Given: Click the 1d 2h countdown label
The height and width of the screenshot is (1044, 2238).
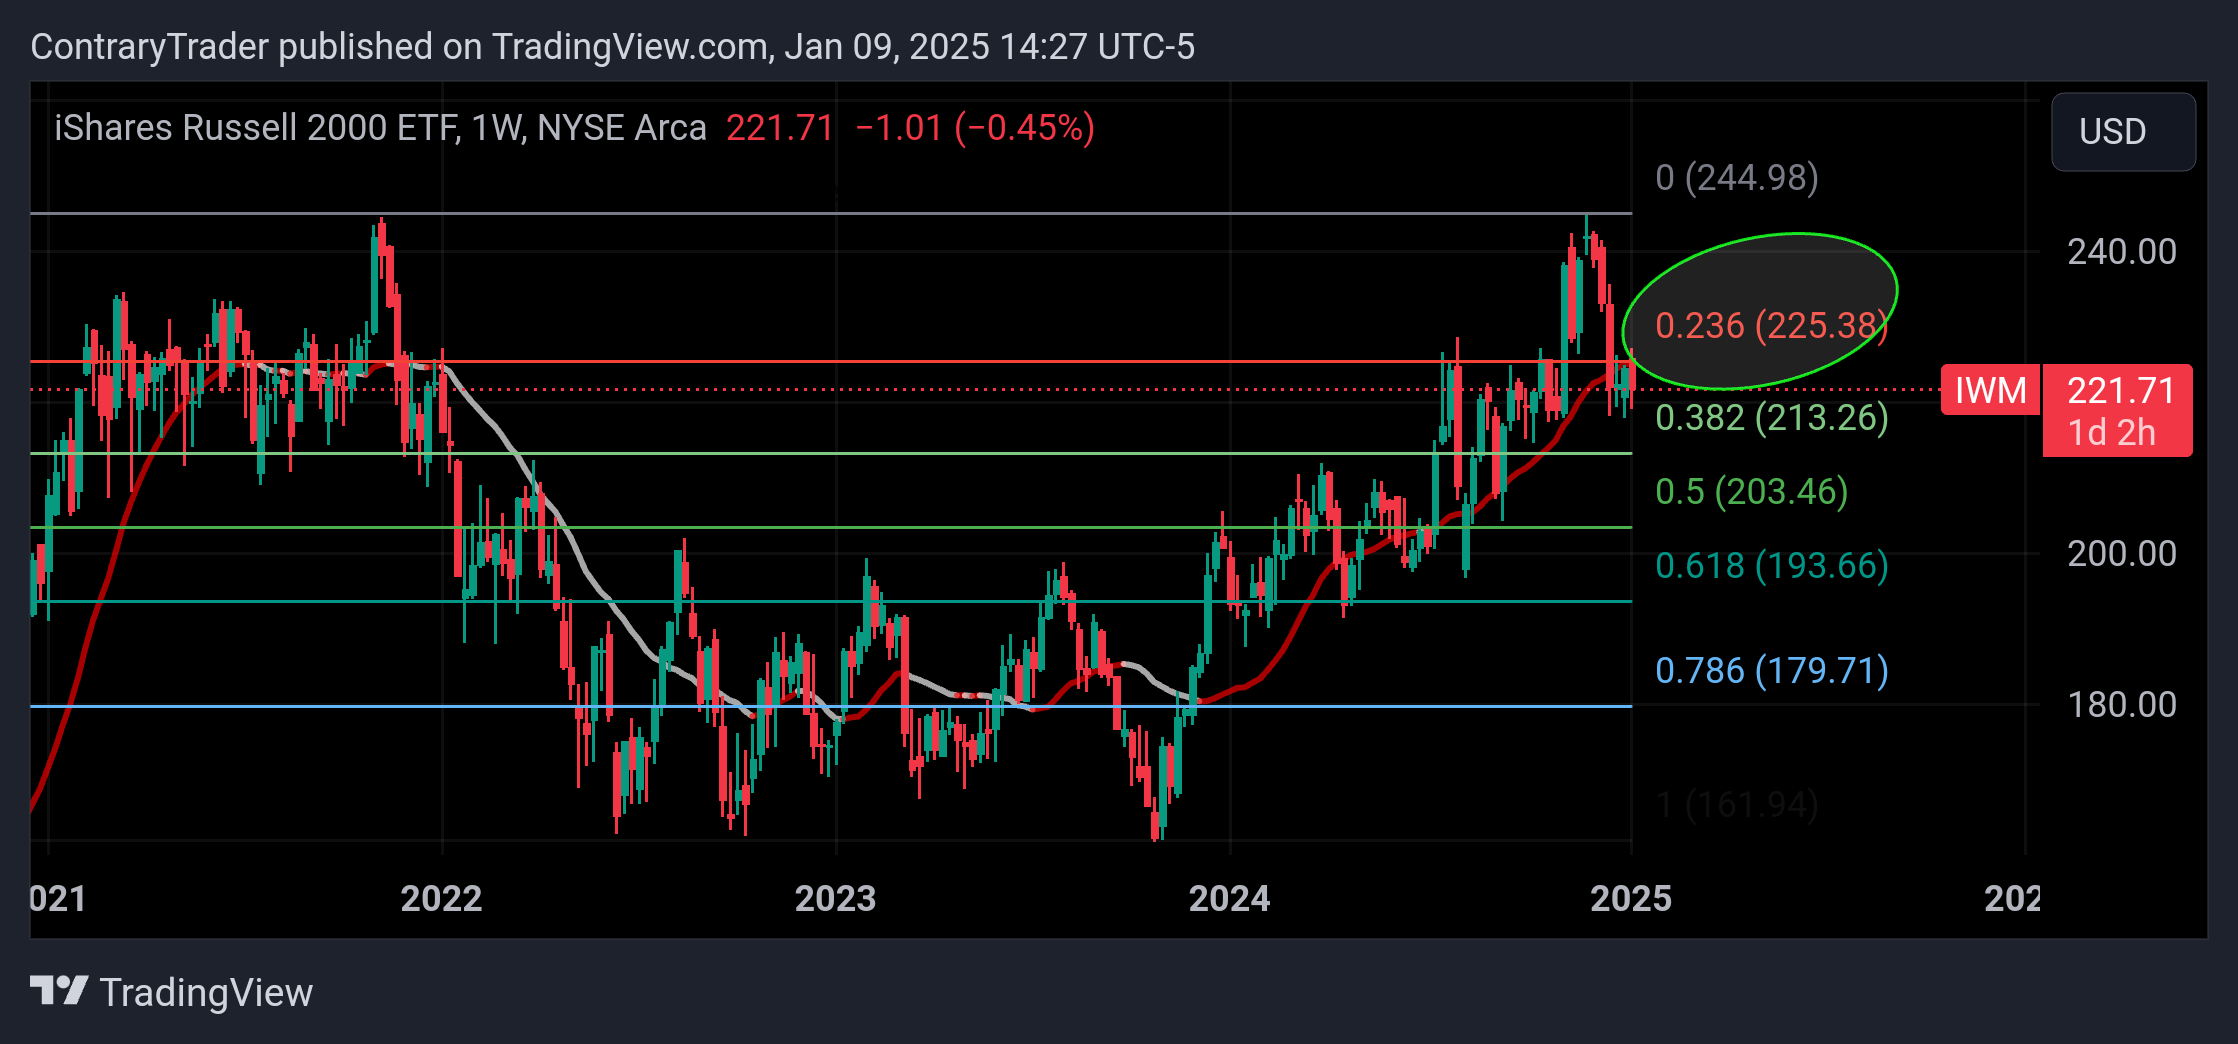Looking at the screenshot, I should (x=2111, y=433).
